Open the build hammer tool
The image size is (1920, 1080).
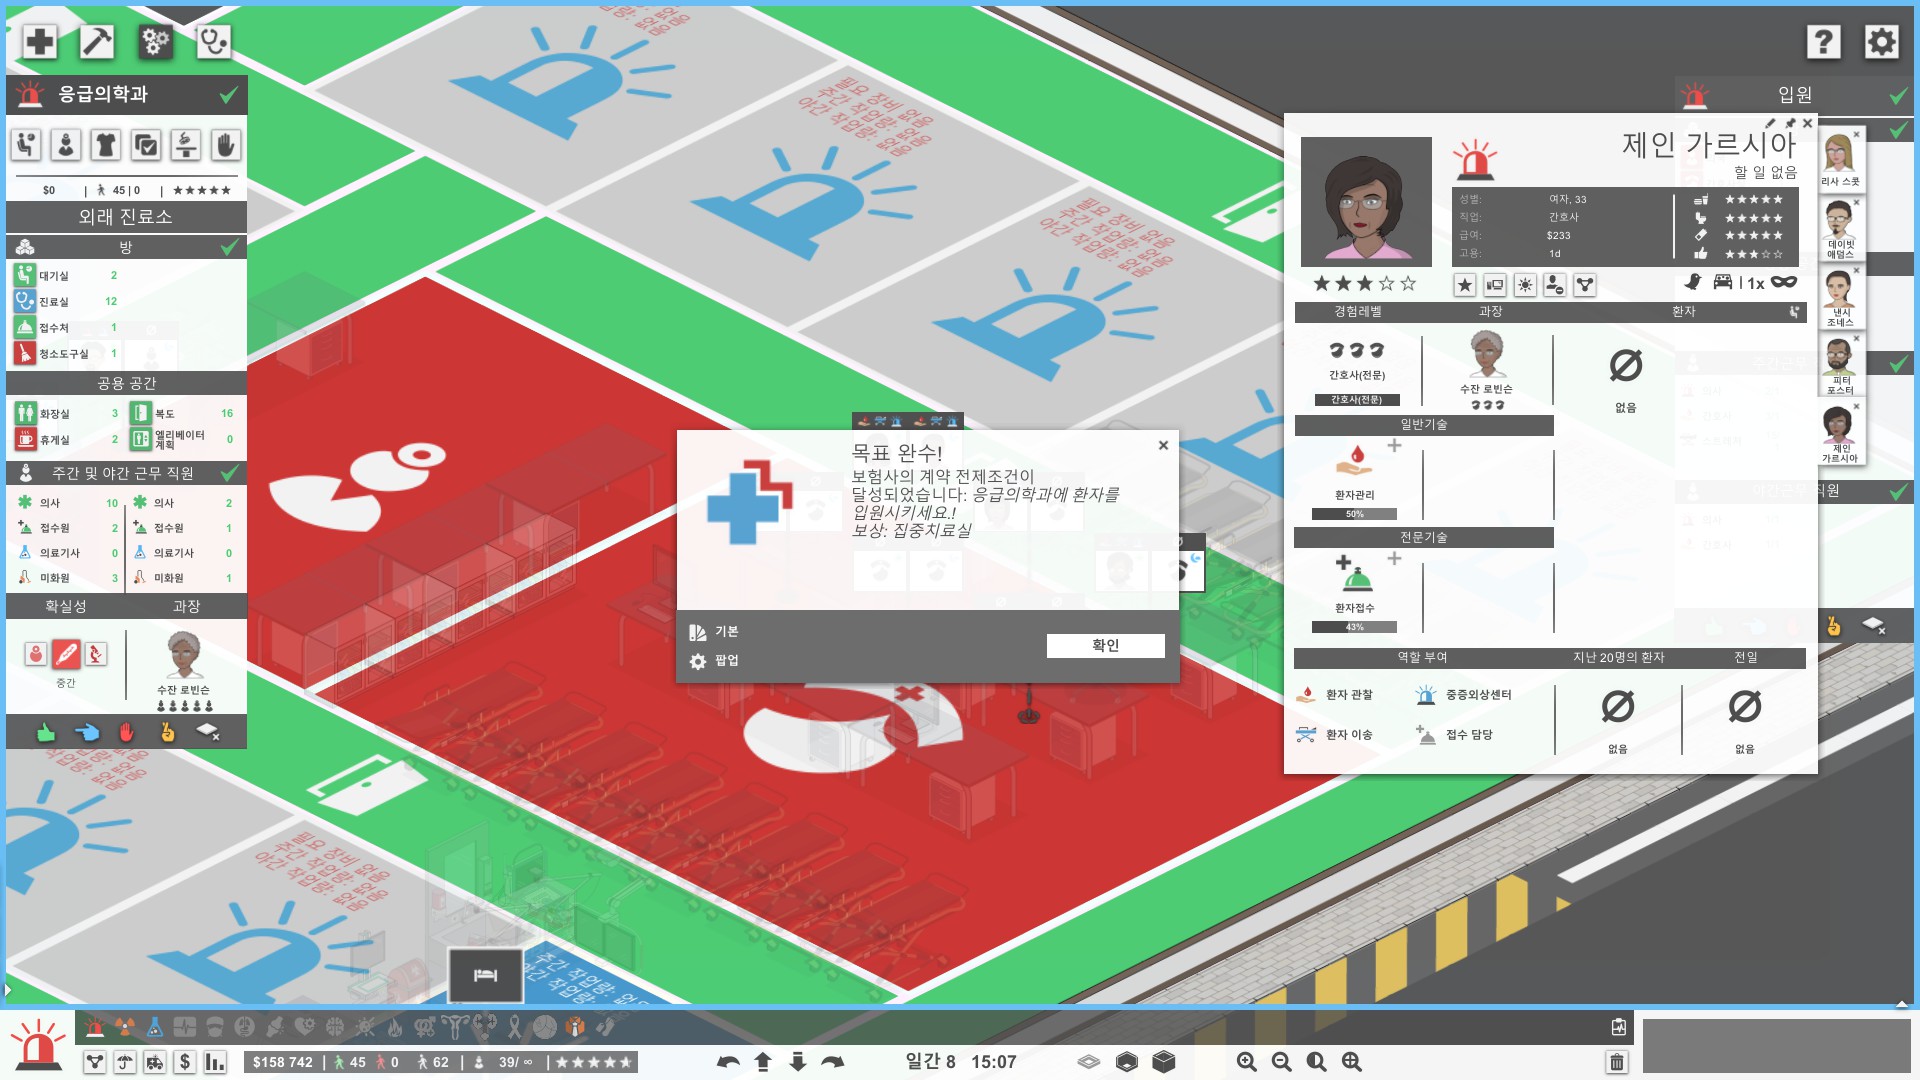97,41
